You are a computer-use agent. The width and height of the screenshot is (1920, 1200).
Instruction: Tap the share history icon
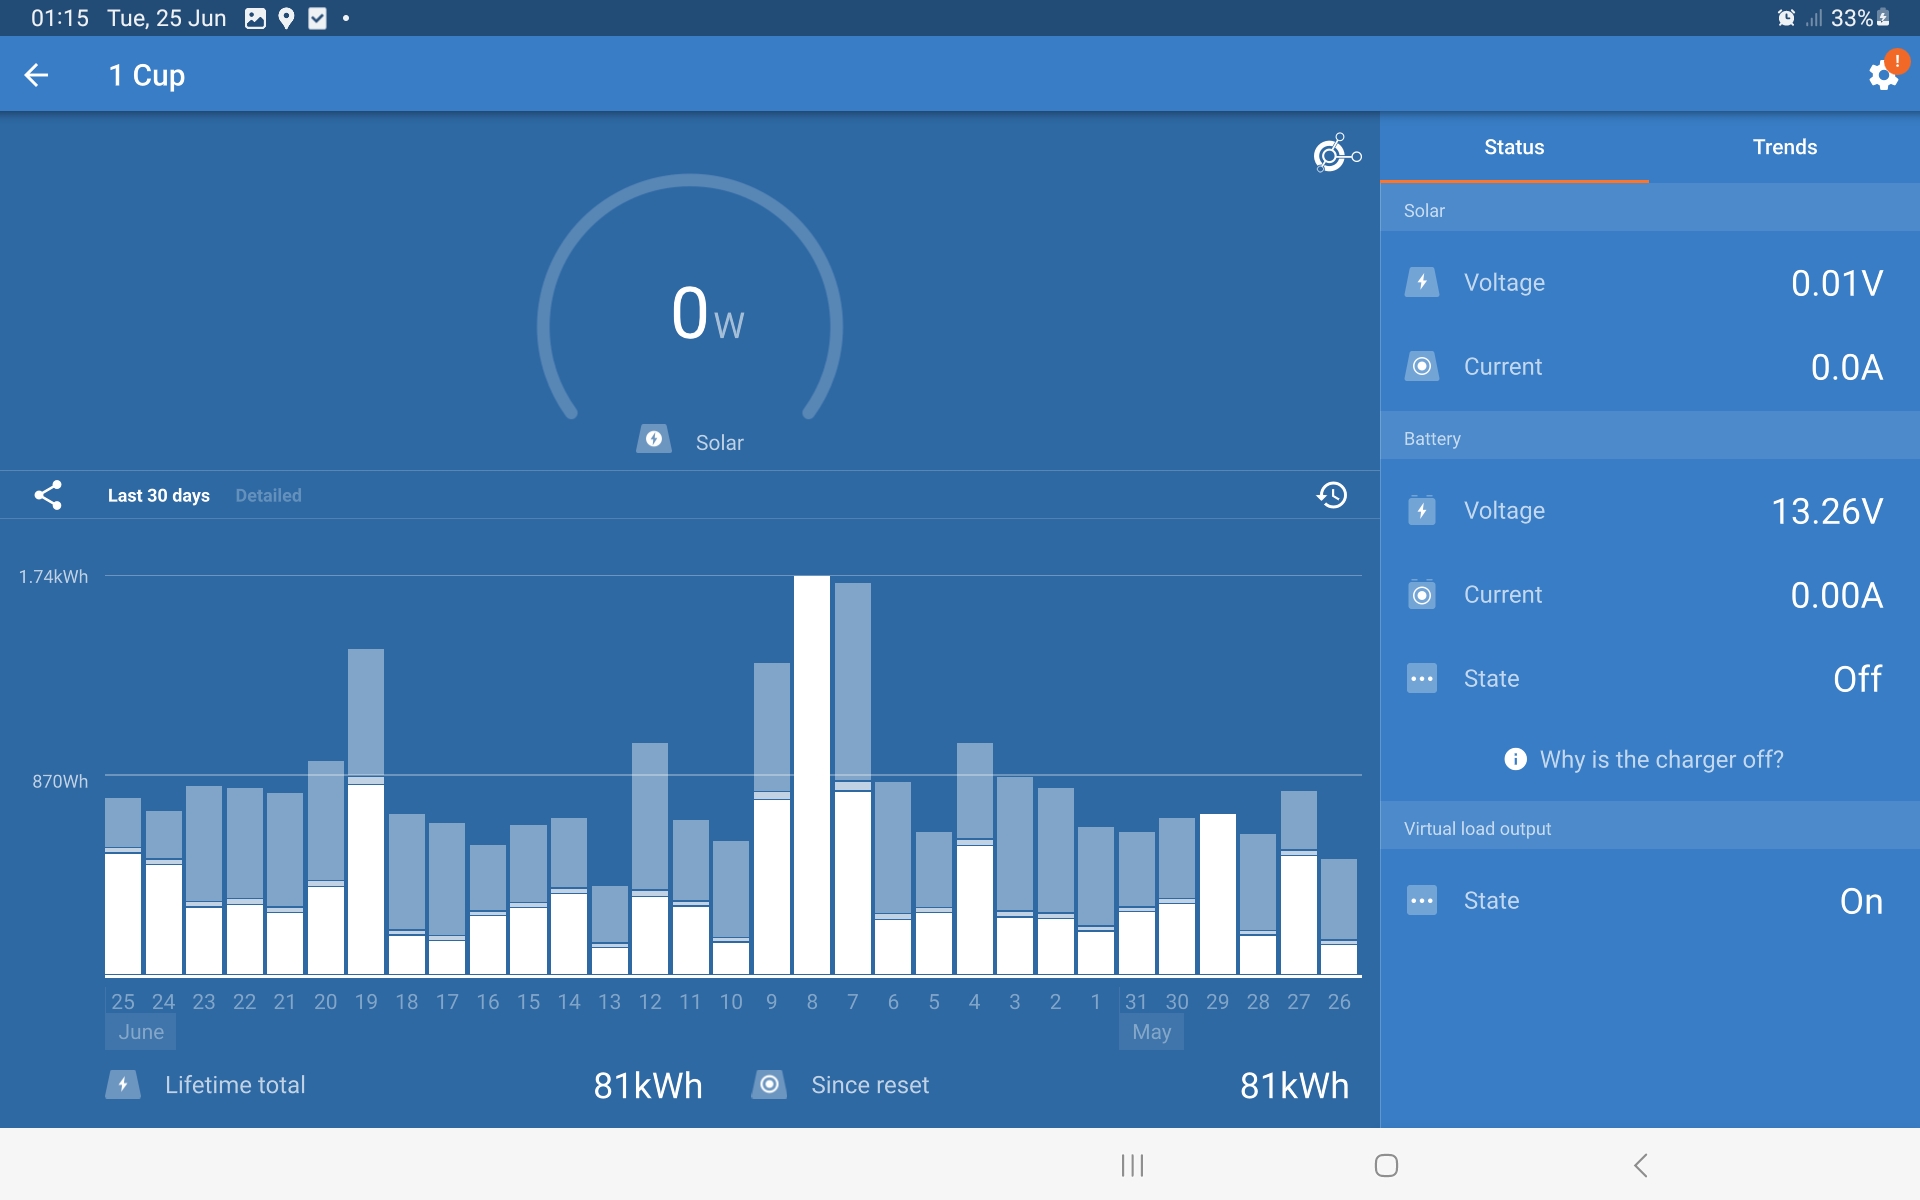pyautogui.click(x=48, y=495)
